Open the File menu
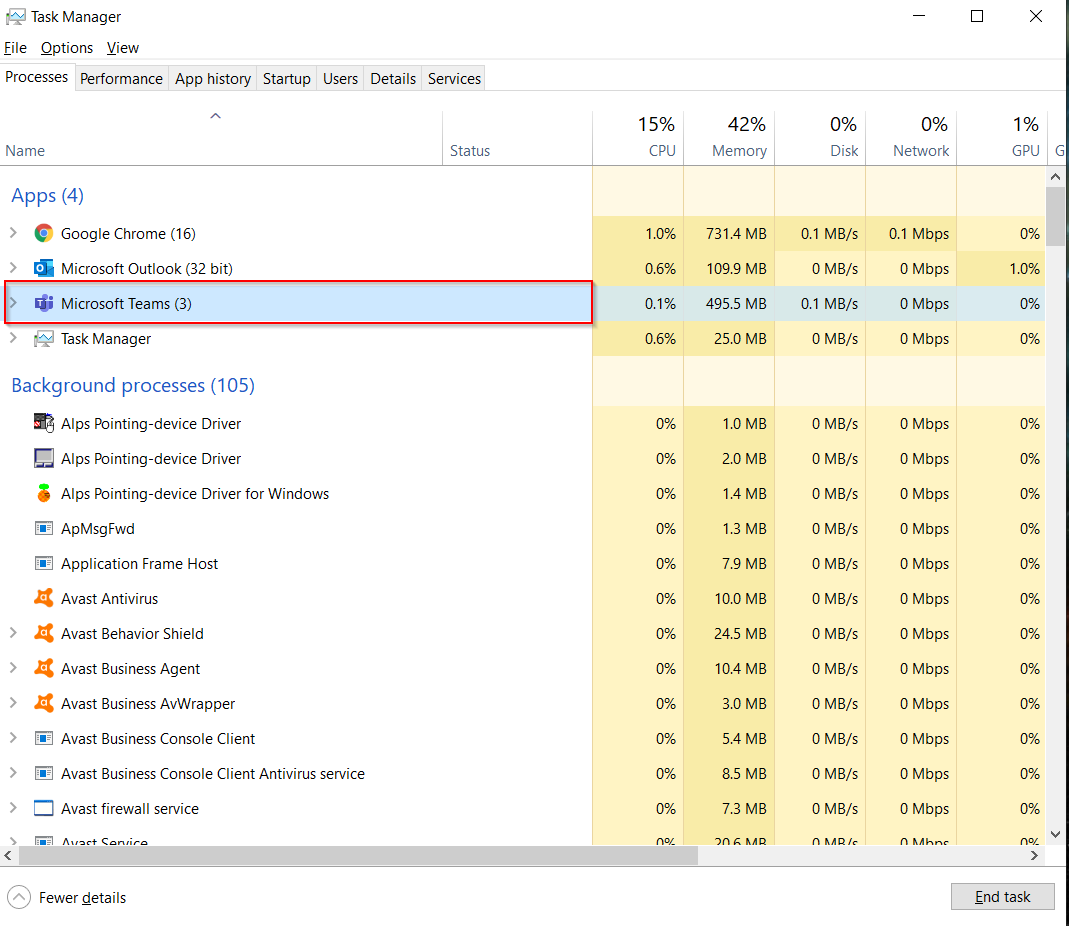This screenshot has width=1069, height=926. (15, 48)
